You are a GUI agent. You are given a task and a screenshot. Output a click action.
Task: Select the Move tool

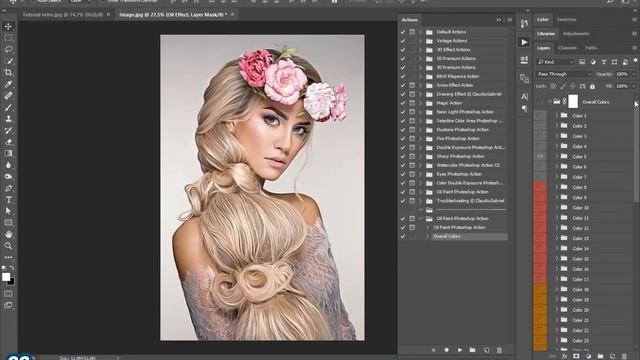pyautogui.click(x=8, y=27)
